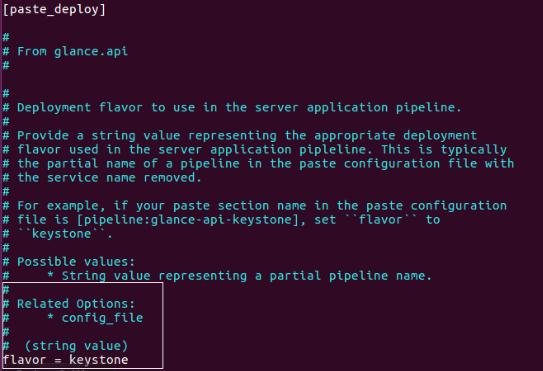Image resolution: width=543 pixels, height=371 pixels.
Task: Click 'Provide a string value' comment line
Action: click(240, 135)
